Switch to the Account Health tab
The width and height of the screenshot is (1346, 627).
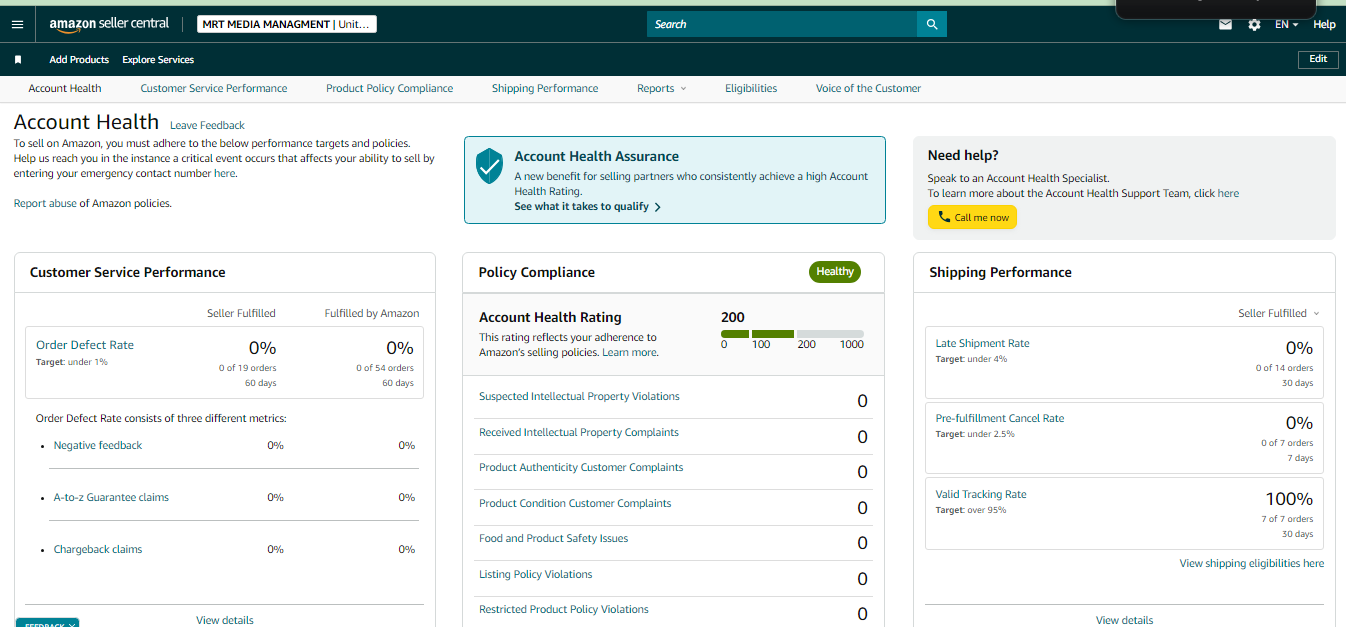(x=65, y=88)
